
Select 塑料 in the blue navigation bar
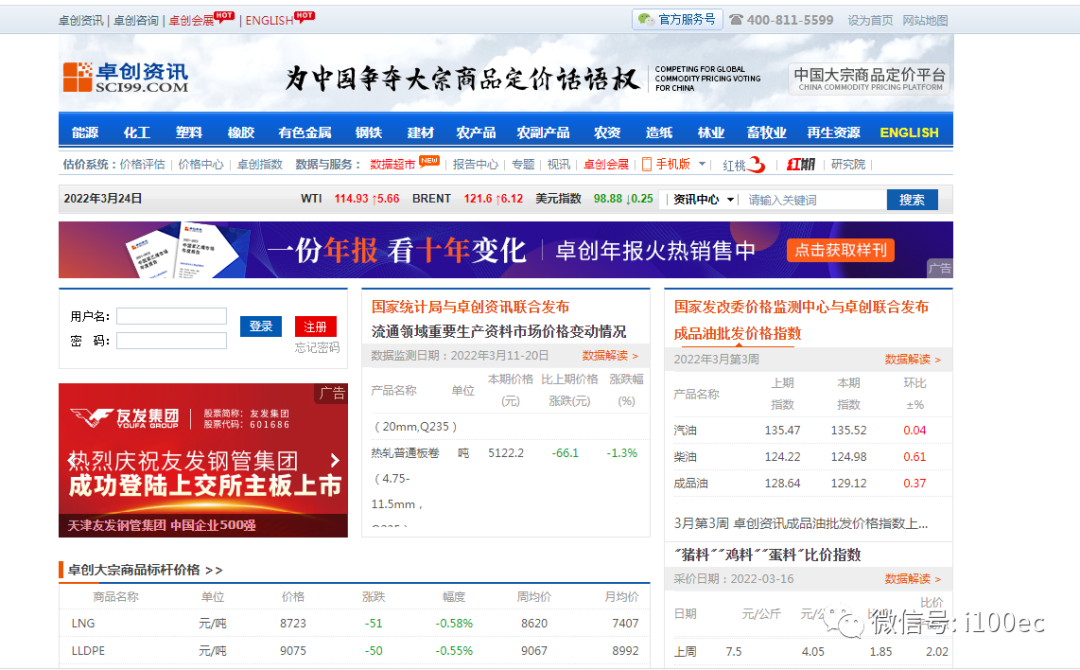pos(189,132)
